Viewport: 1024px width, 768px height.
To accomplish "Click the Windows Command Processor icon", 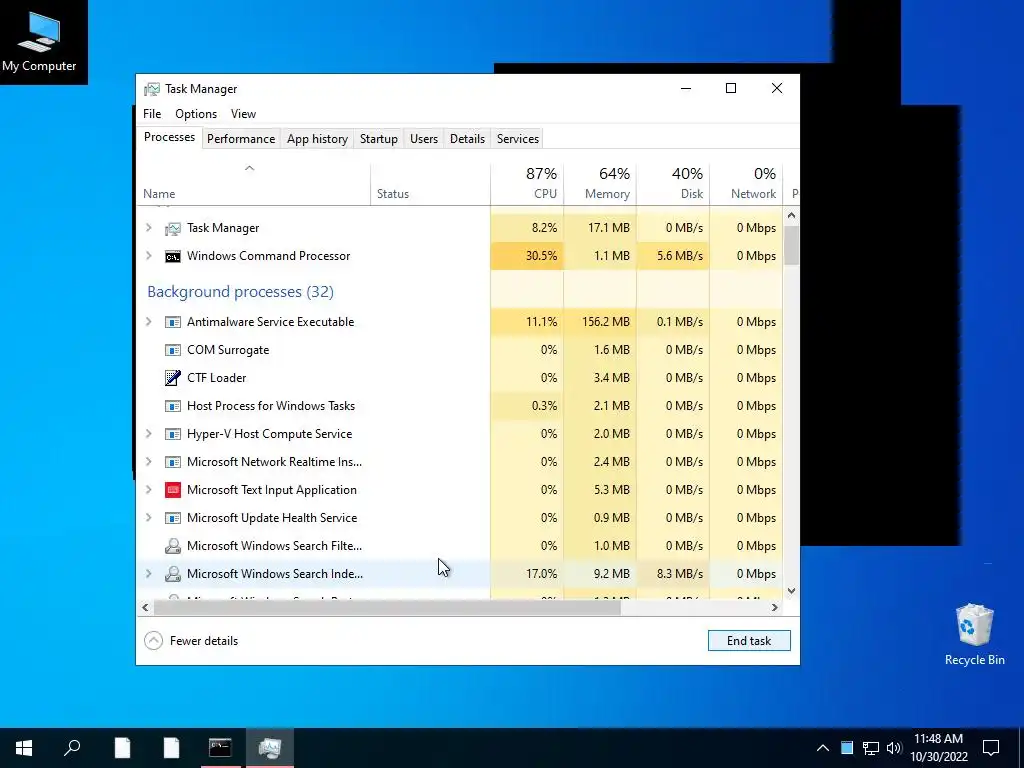I will [x=172, y=256].
